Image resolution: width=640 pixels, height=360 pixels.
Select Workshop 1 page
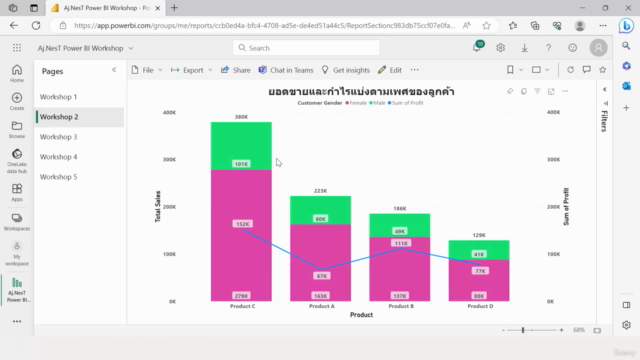(79, 97)
